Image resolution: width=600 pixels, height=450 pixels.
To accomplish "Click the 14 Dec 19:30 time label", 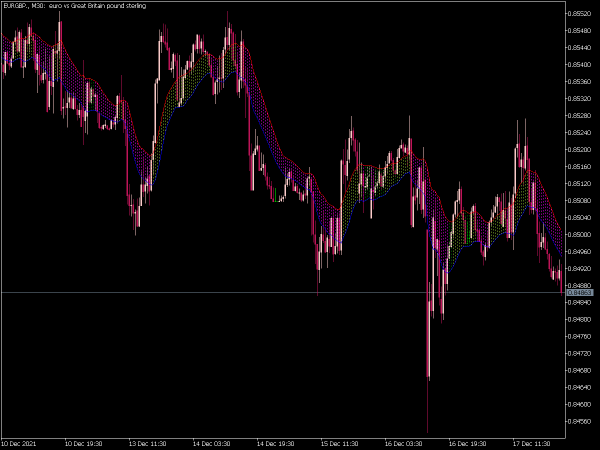I will click(275, 444).
